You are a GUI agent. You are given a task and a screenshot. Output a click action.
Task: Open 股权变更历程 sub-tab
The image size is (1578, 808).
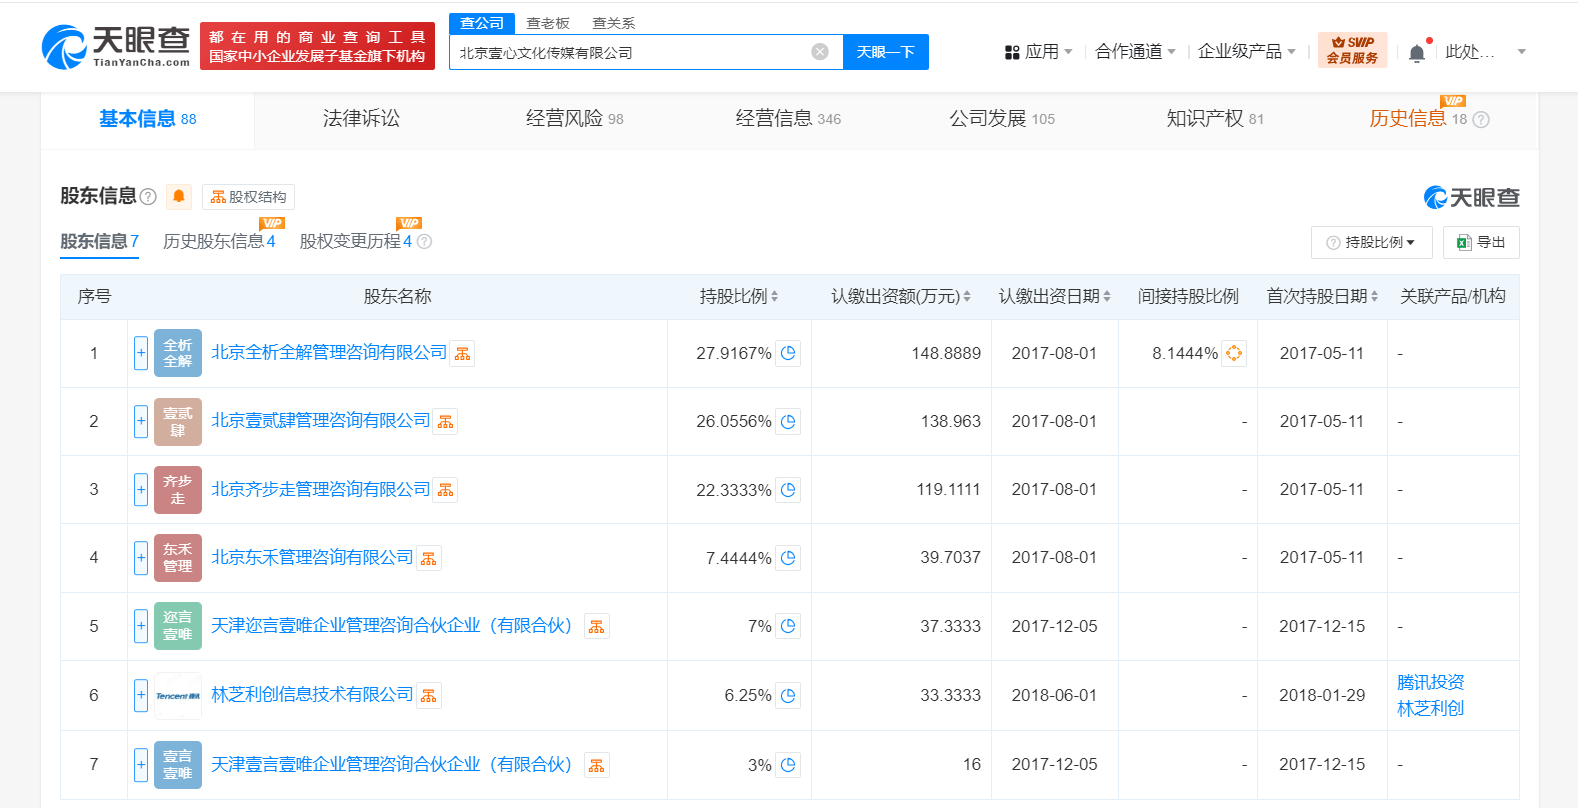pyautogui.click(x=356, y=241)
